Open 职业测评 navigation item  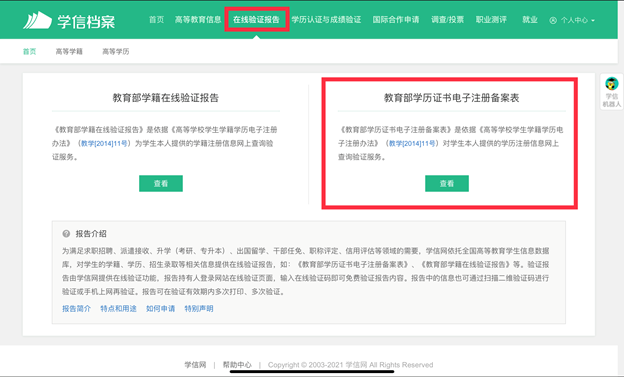click(491, 20)
